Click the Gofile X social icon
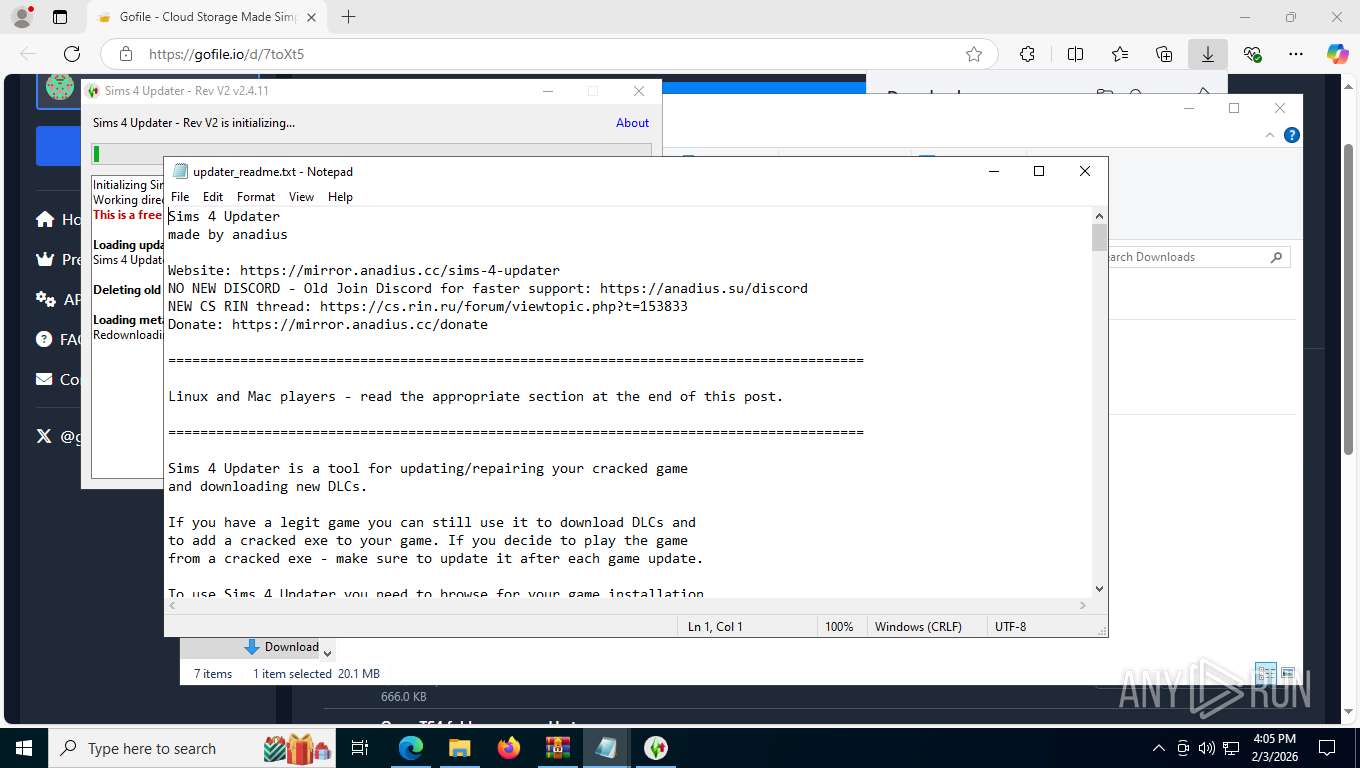The image size is (1360, 768). [x=44, y=436]
